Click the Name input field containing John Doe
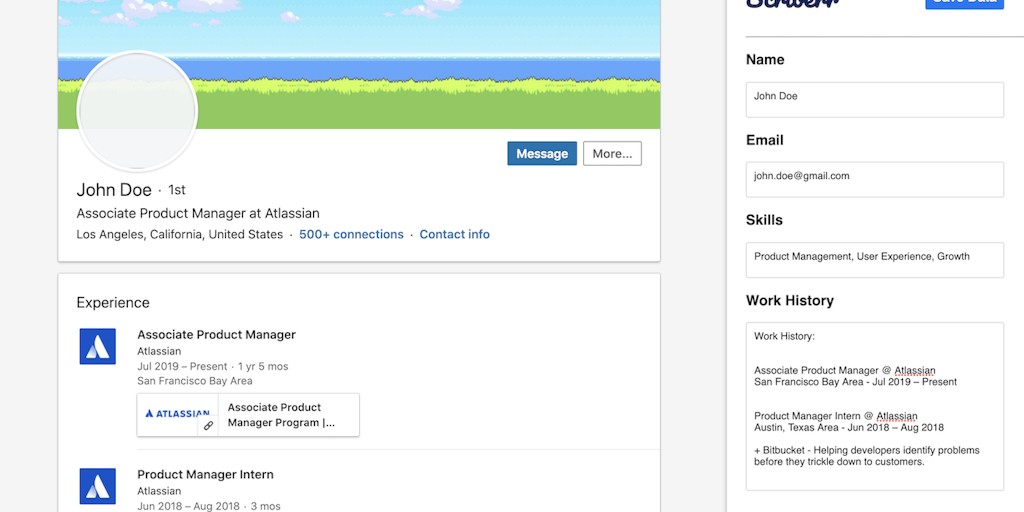The height and width of the screenshot is (512, 1024). coord(874,100)
